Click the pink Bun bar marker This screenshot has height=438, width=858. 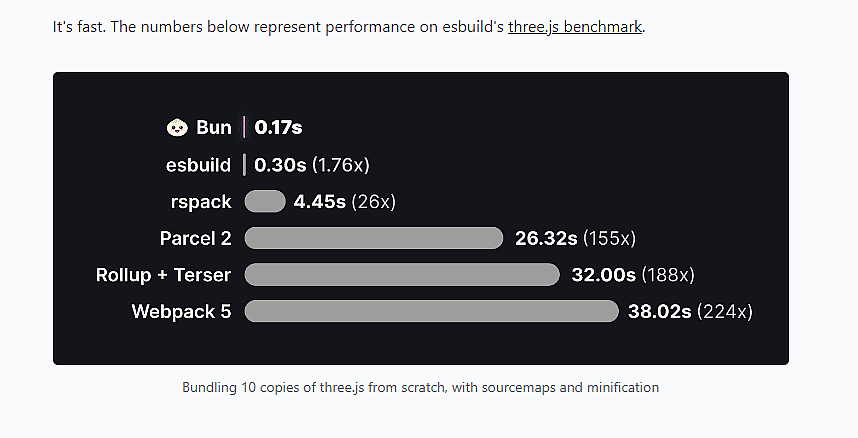pos(244,128)
